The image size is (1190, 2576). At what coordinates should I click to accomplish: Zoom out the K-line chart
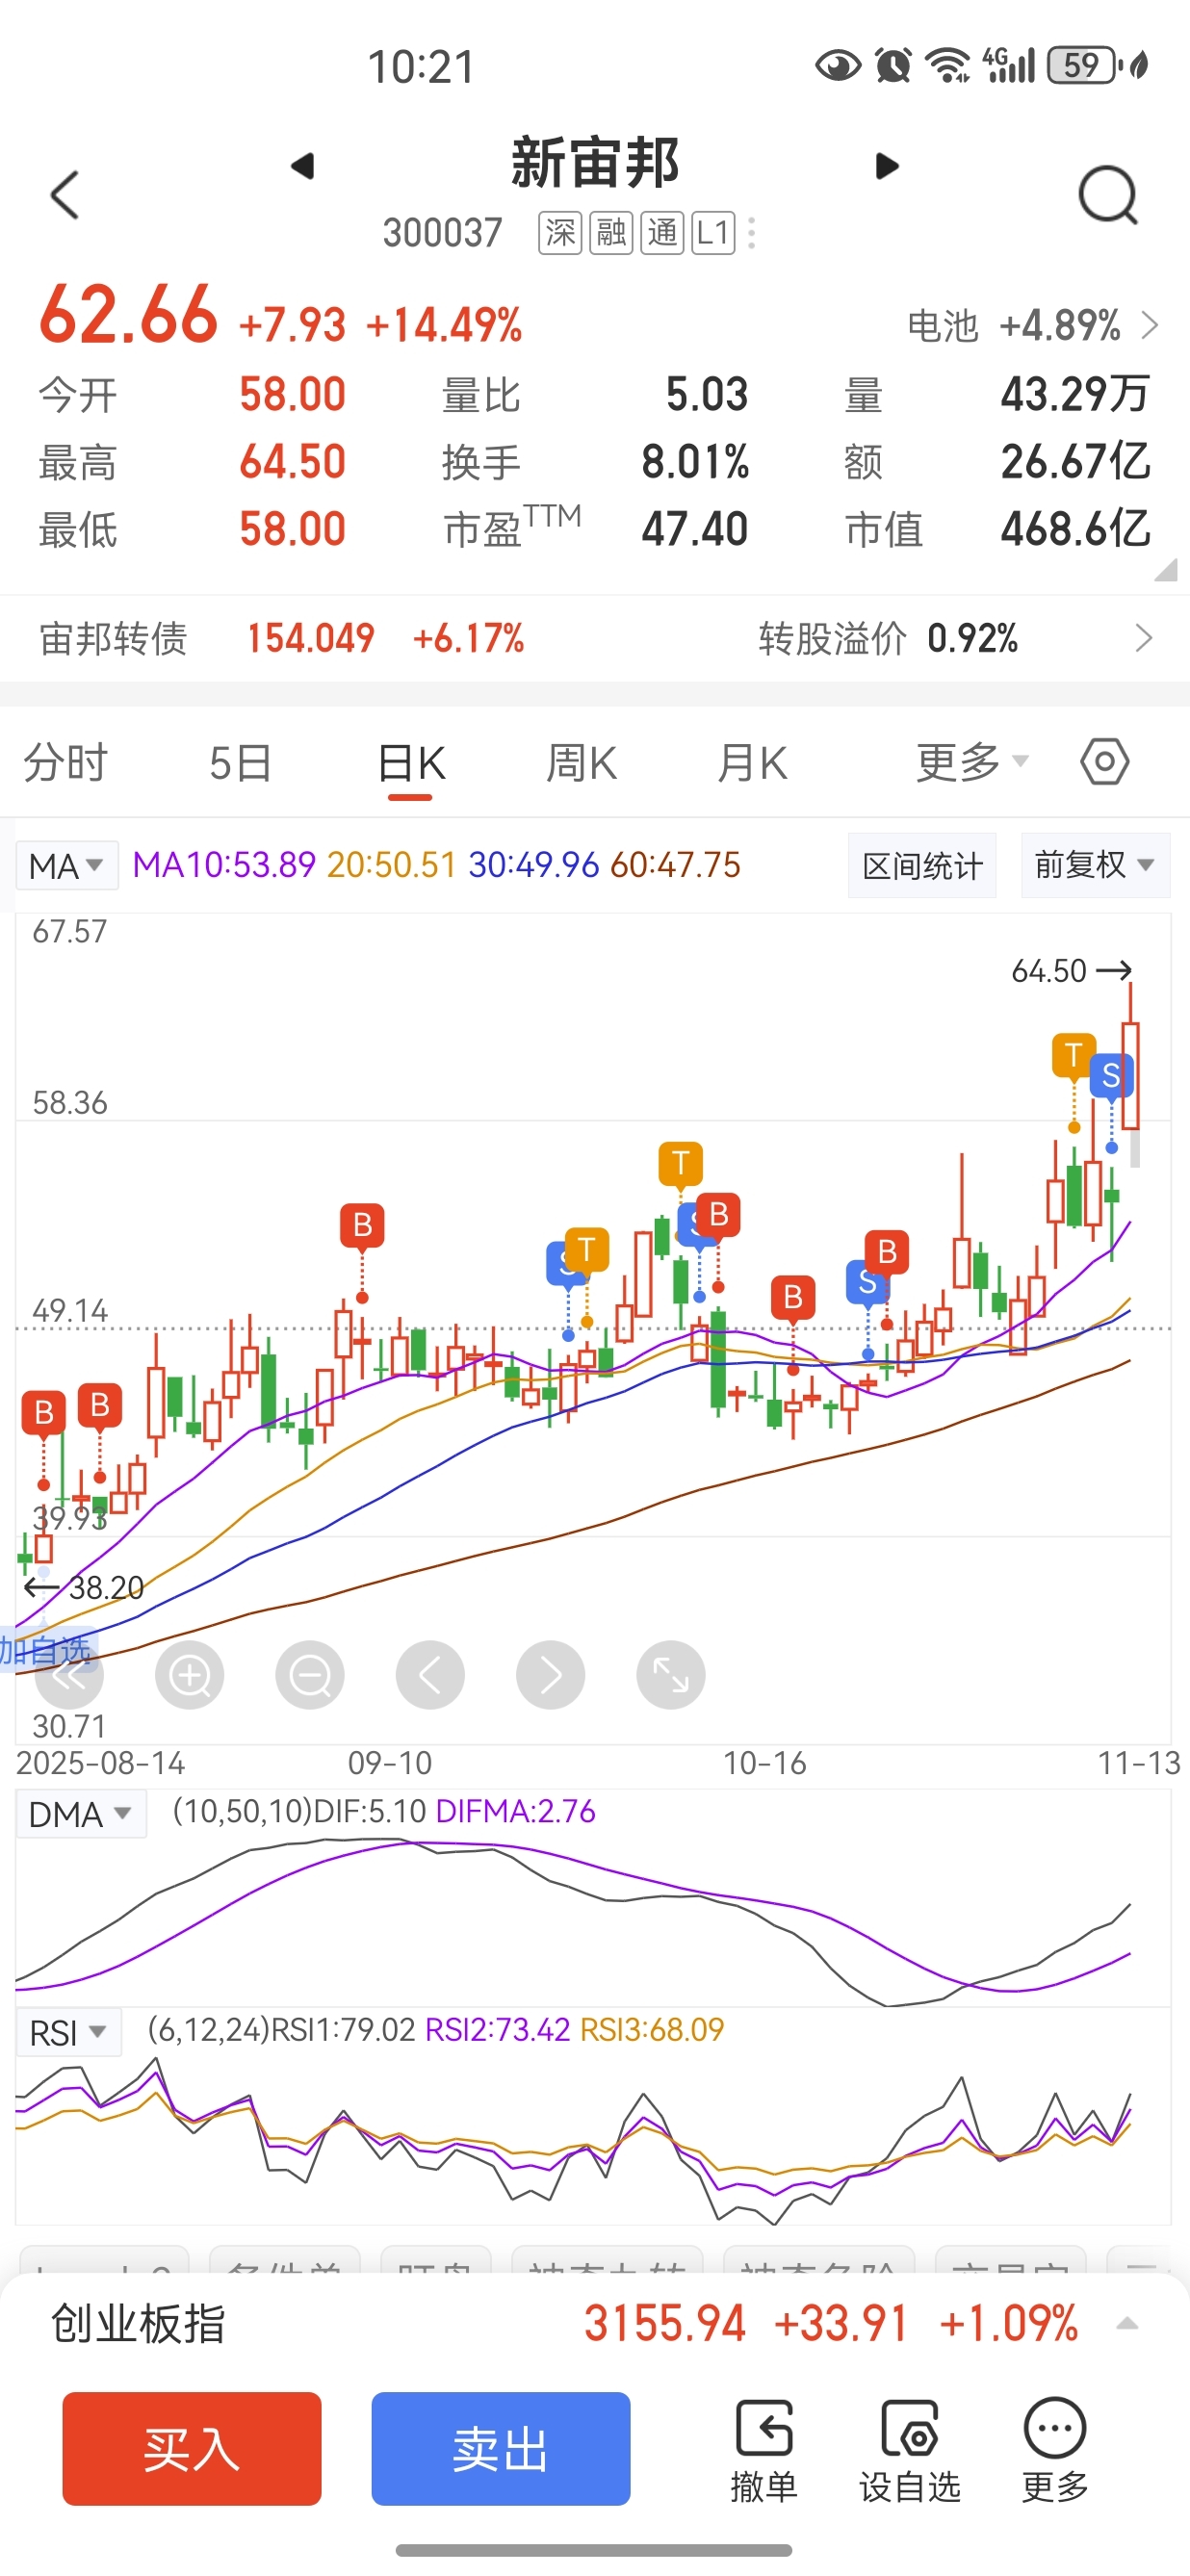tap(310, 1675)
